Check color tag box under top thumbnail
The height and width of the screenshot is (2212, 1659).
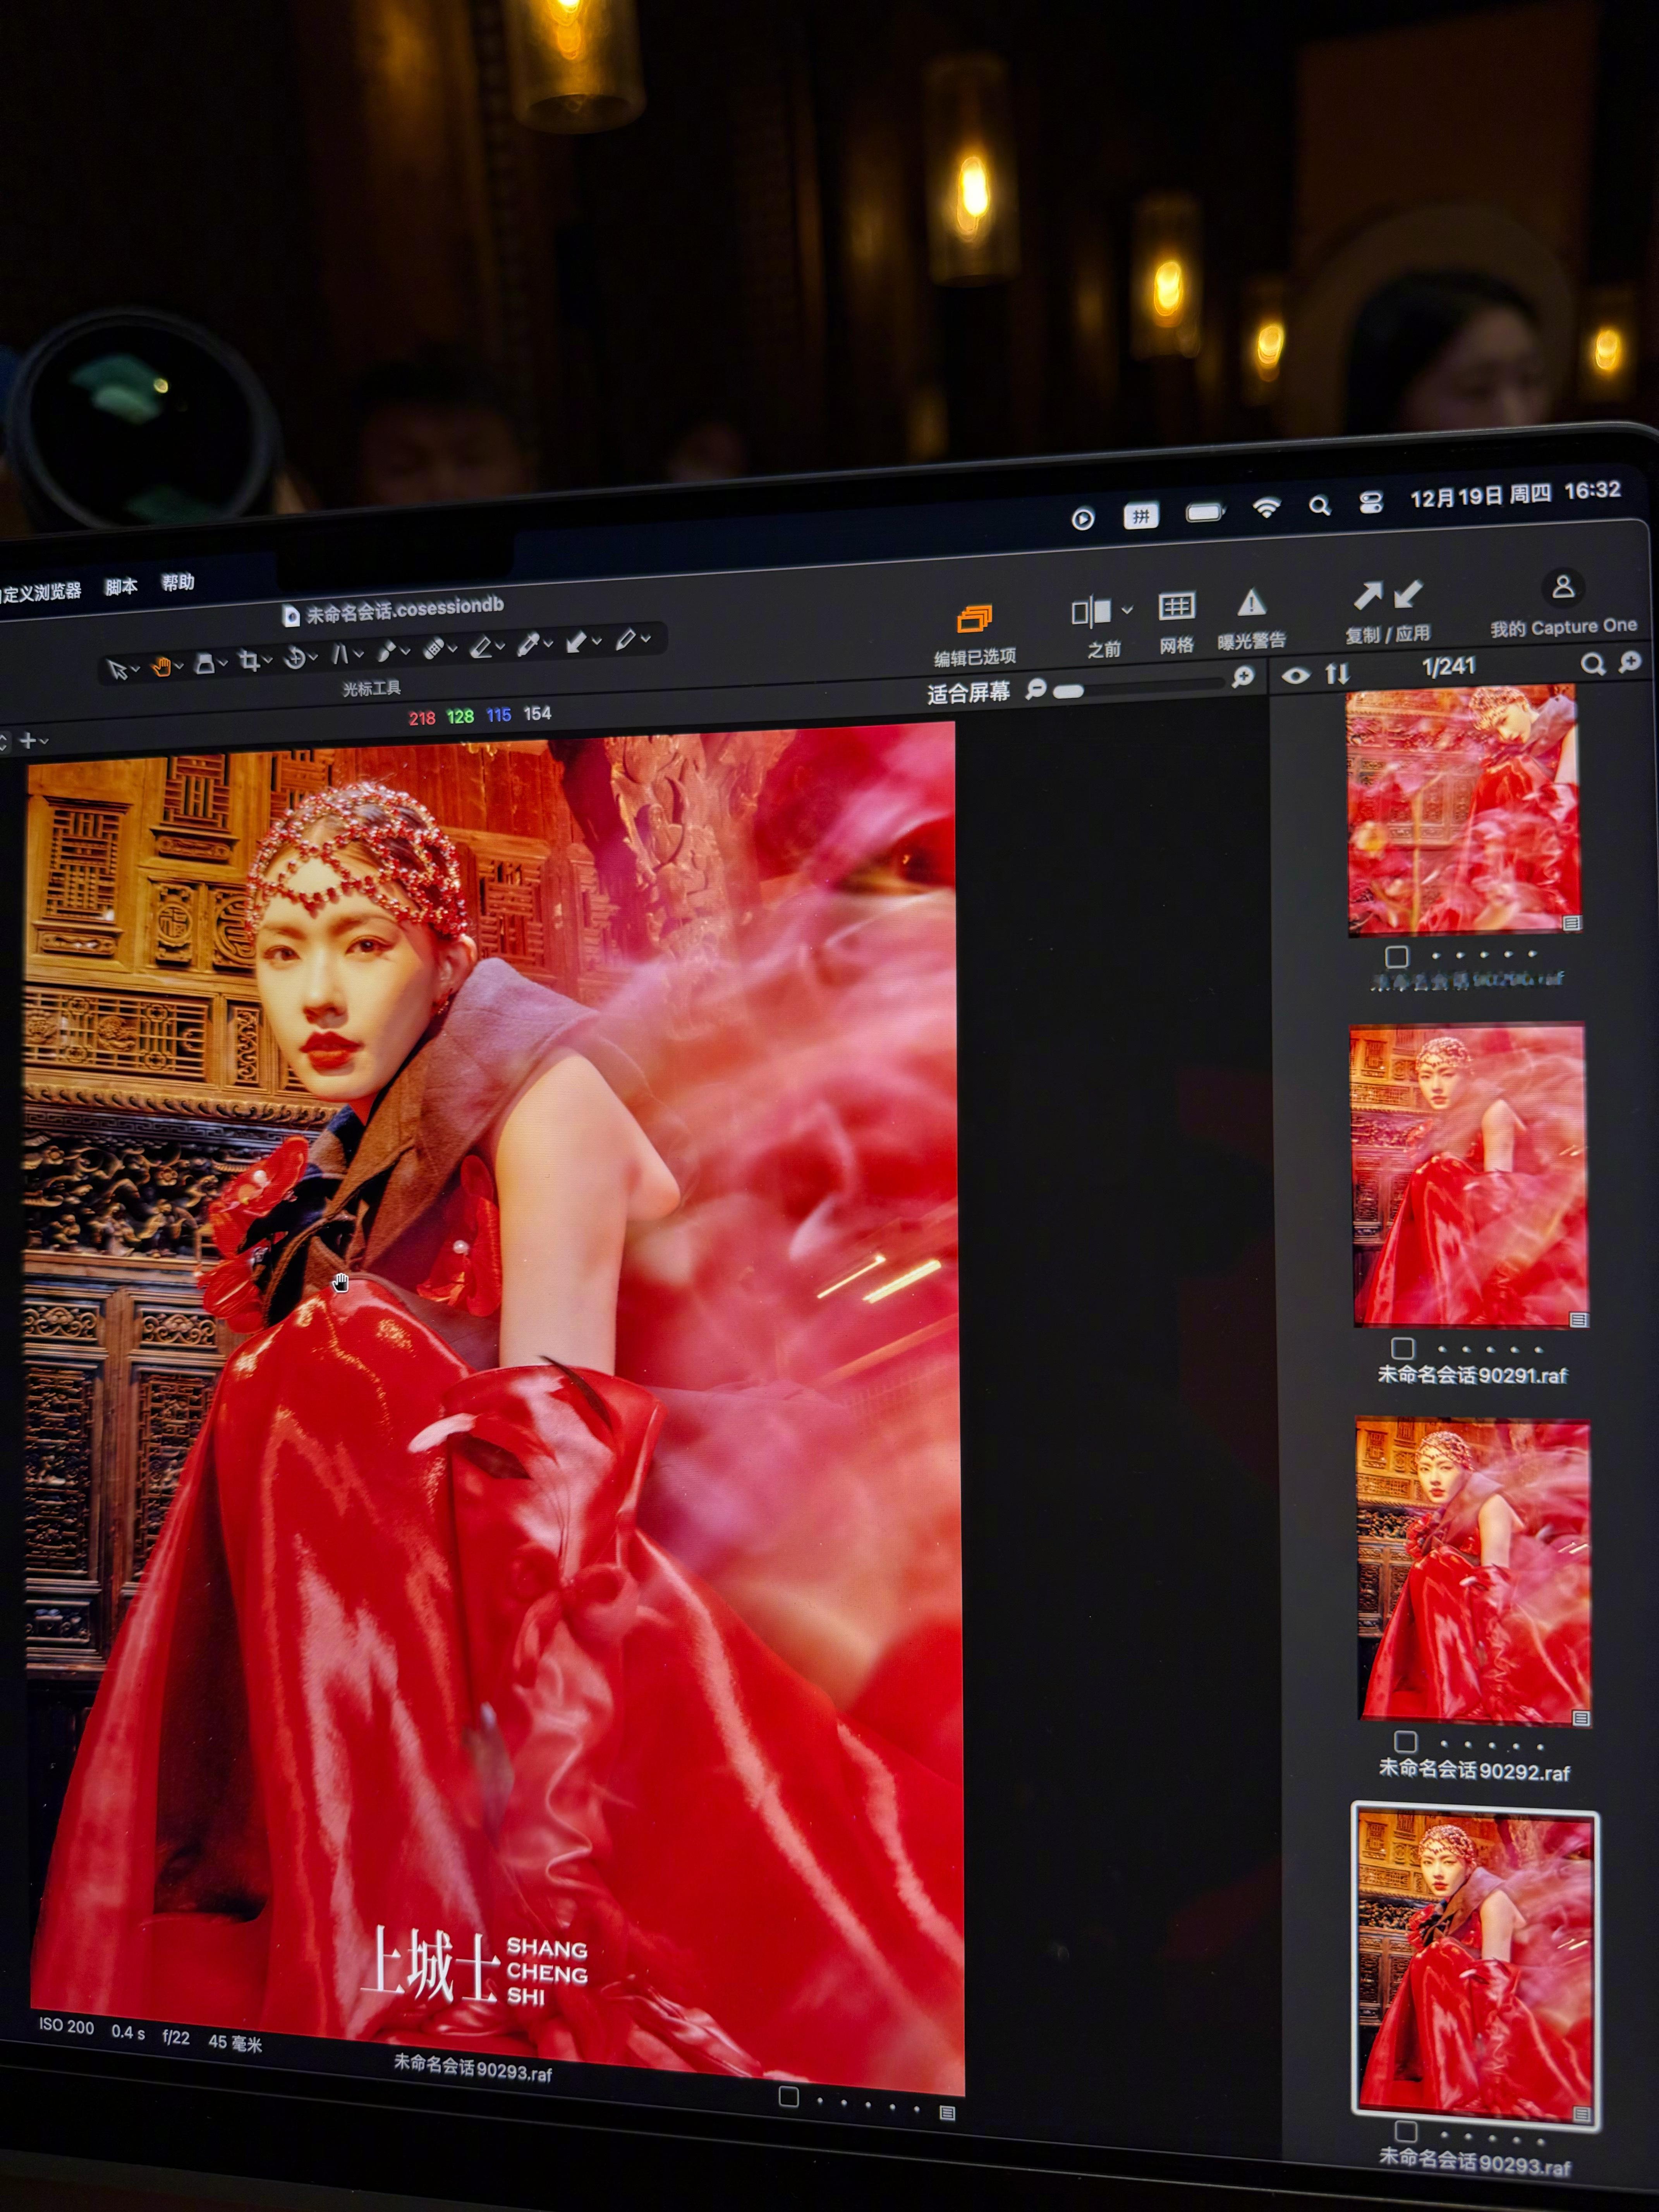[1397, 956]
